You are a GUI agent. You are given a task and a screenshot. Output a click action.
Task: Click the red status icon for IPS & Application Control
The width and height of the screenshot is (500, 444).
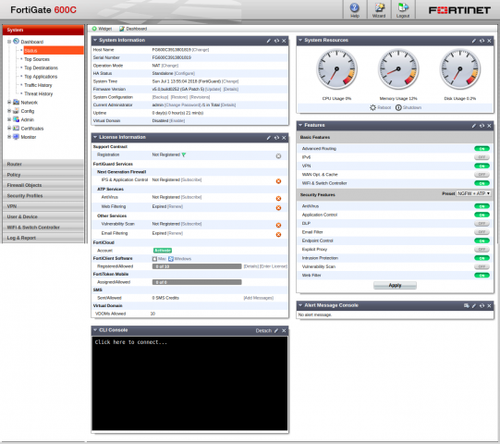(x=278, y=181)
